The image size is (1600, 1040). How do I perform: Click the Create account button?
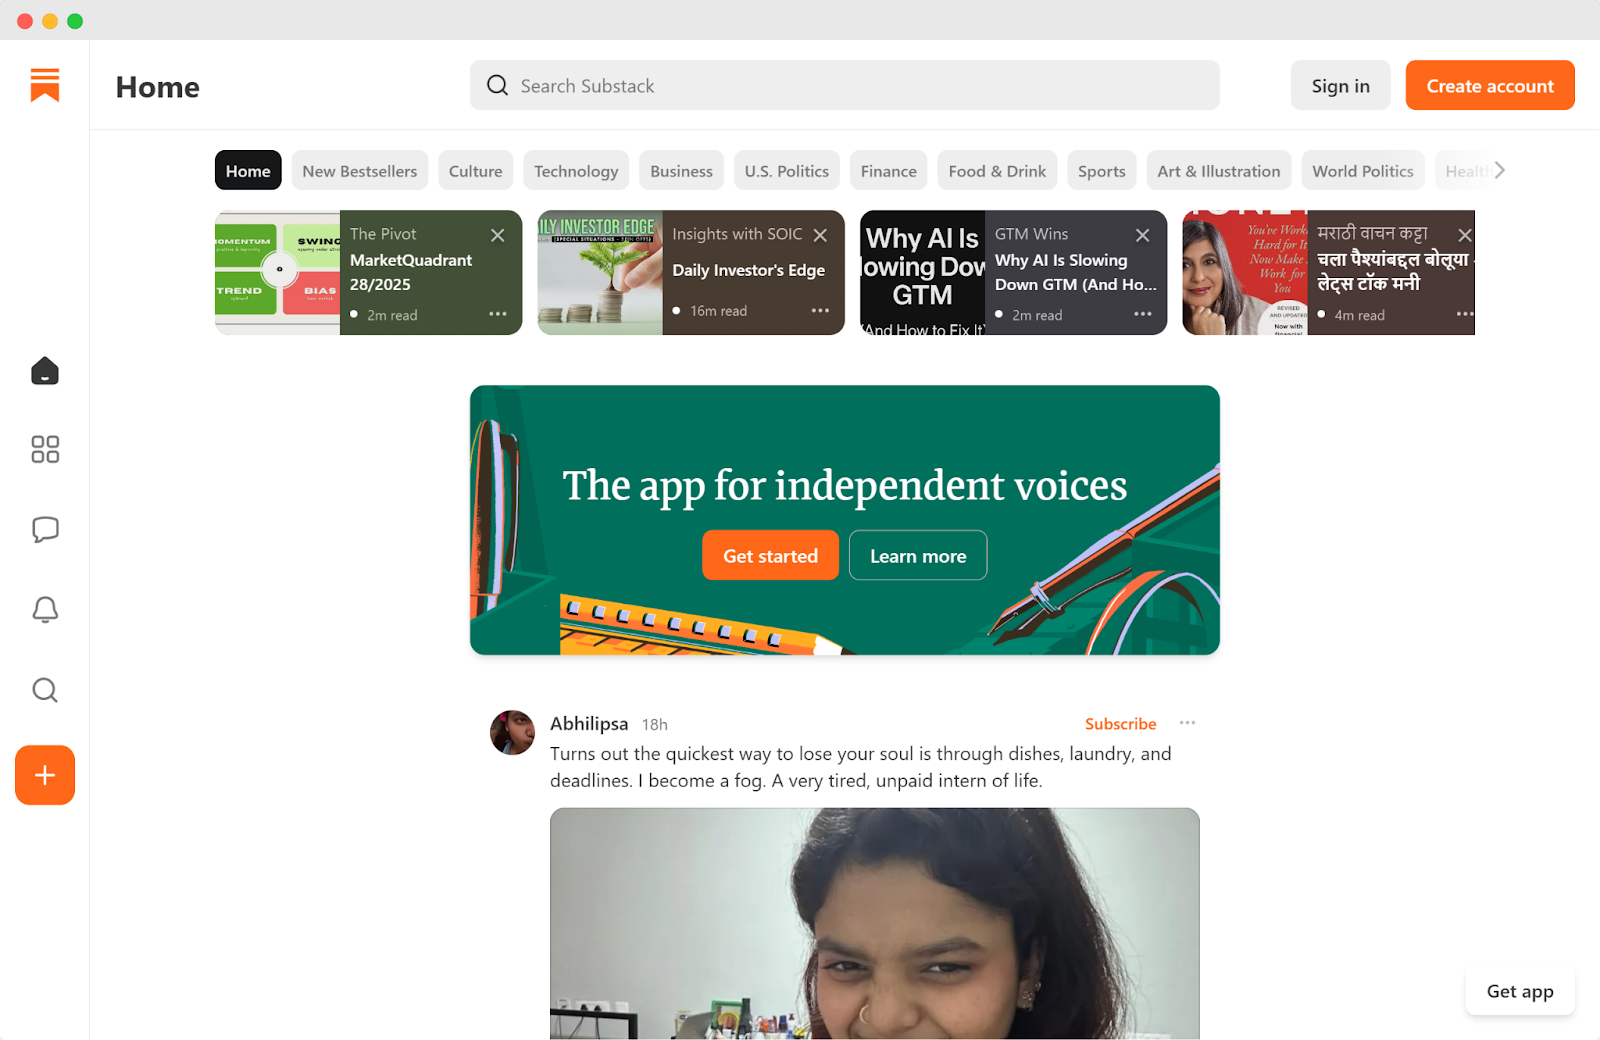pos(1490,85)
